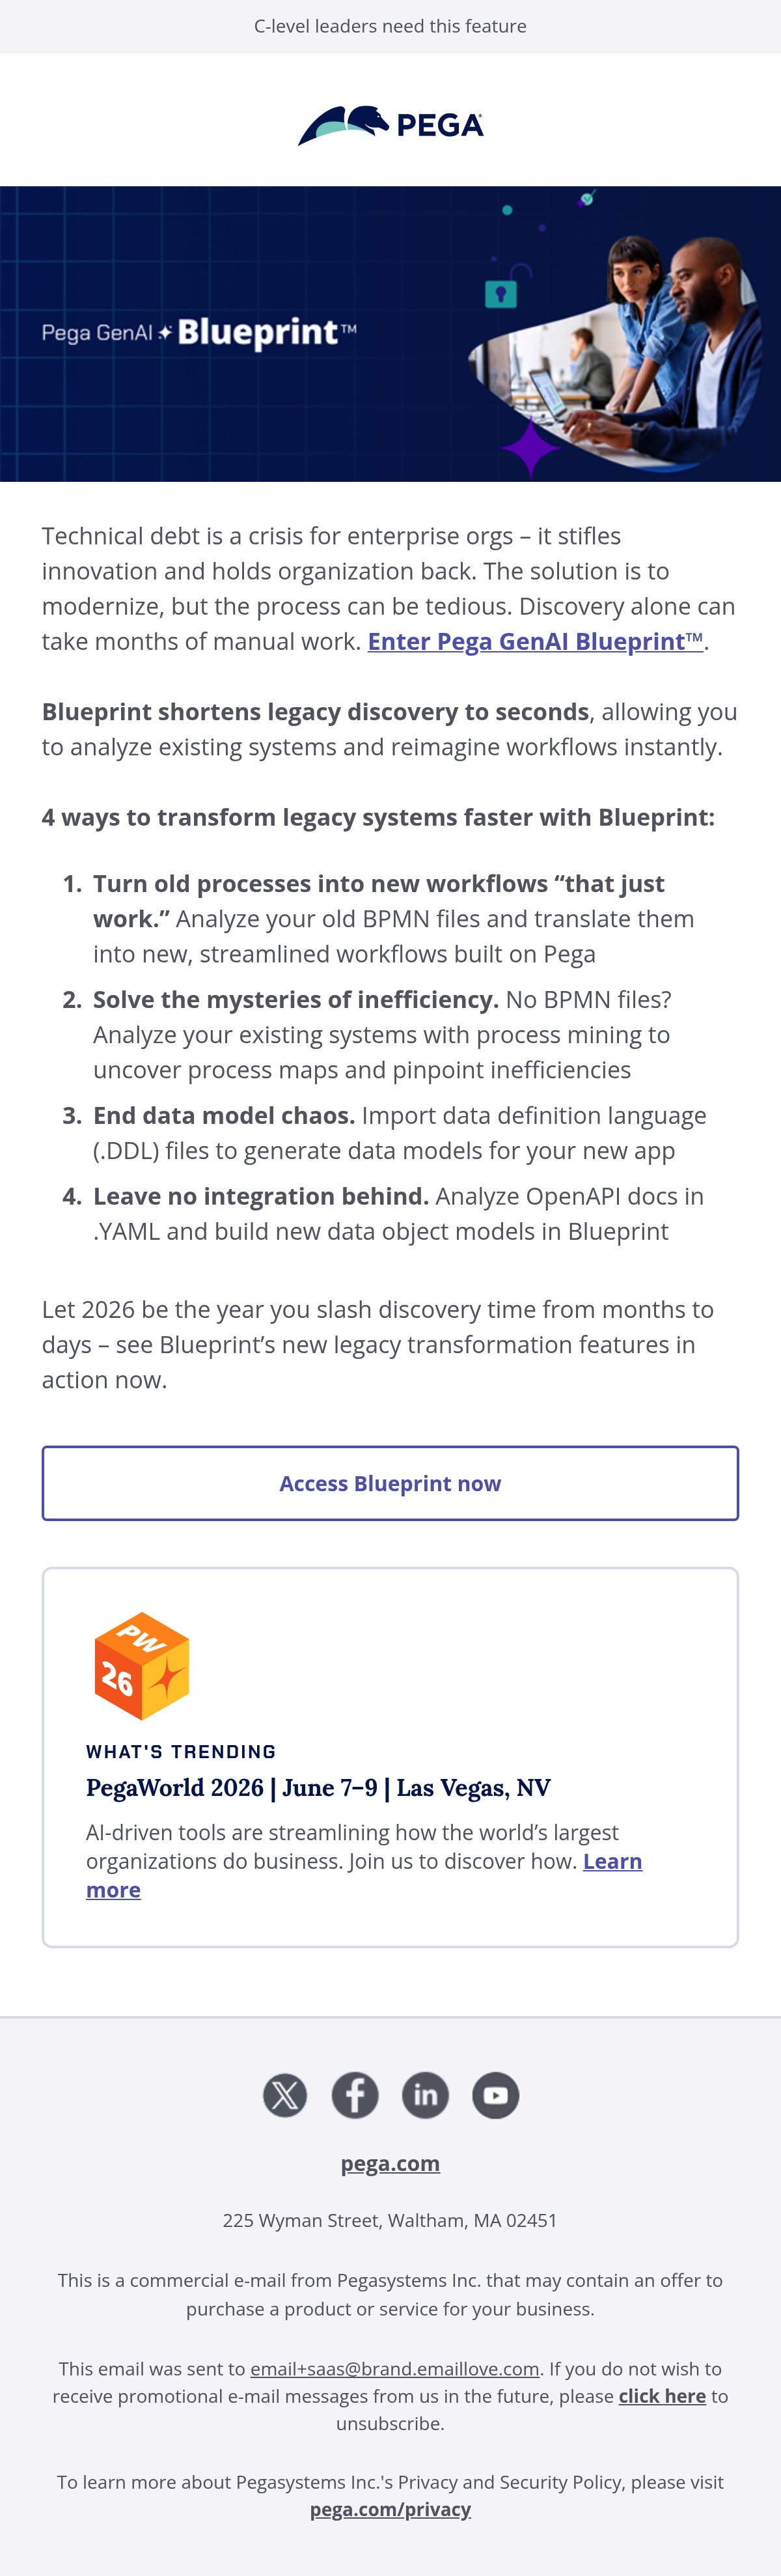Follow the Learn more link

coord(364,1875)
